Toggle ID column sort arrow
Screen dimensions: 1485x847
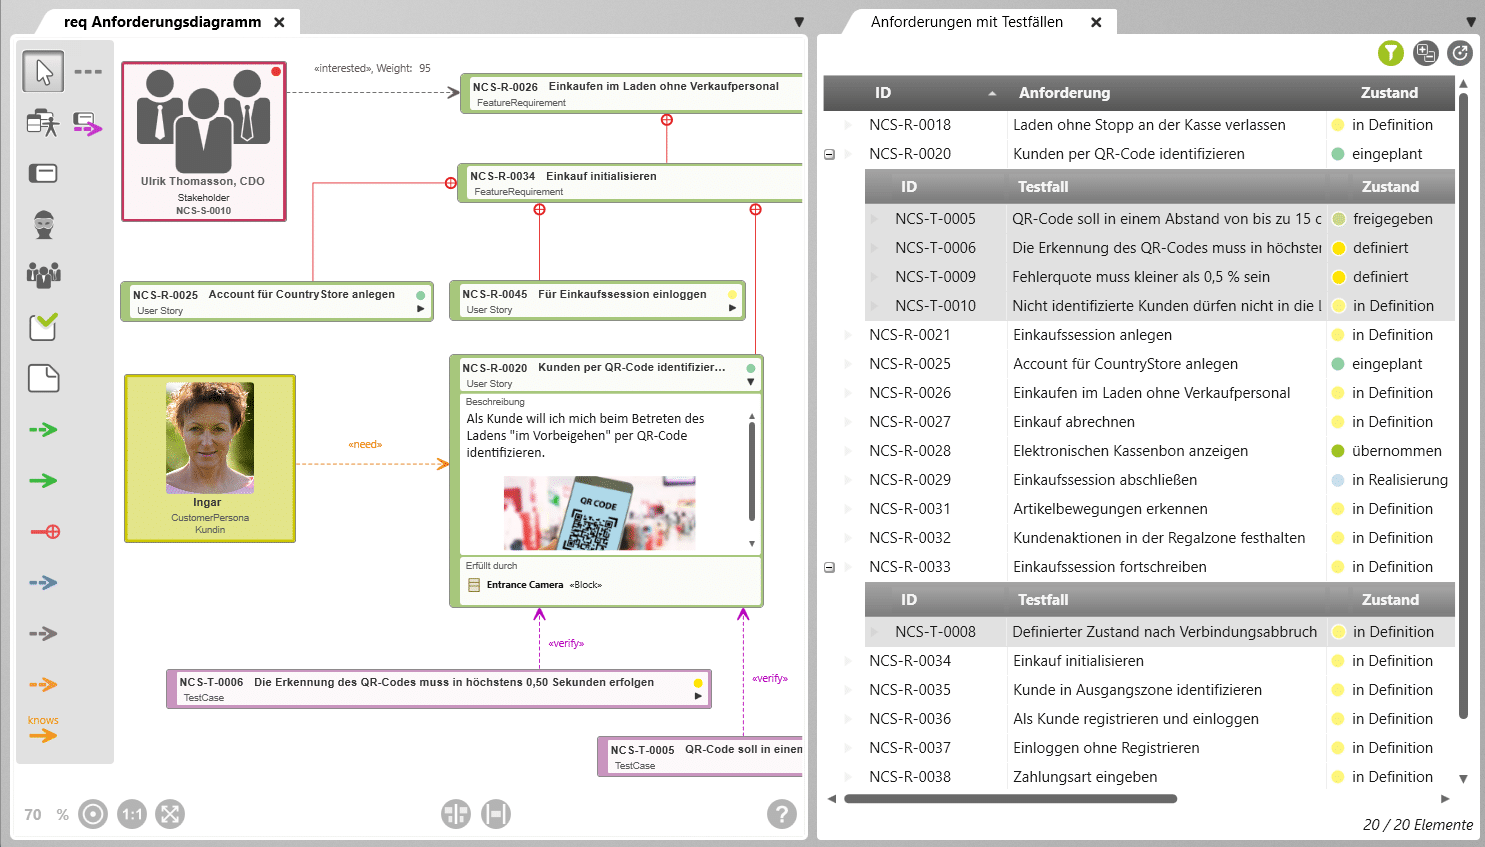coord(992,93)
